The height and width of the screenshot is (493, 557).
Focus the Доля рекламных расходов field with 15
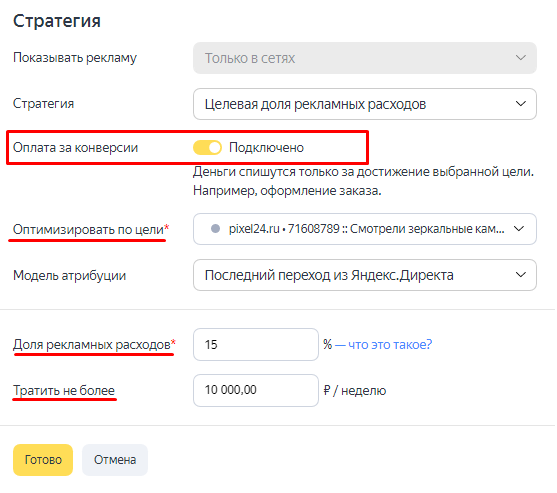pos(256,345)
